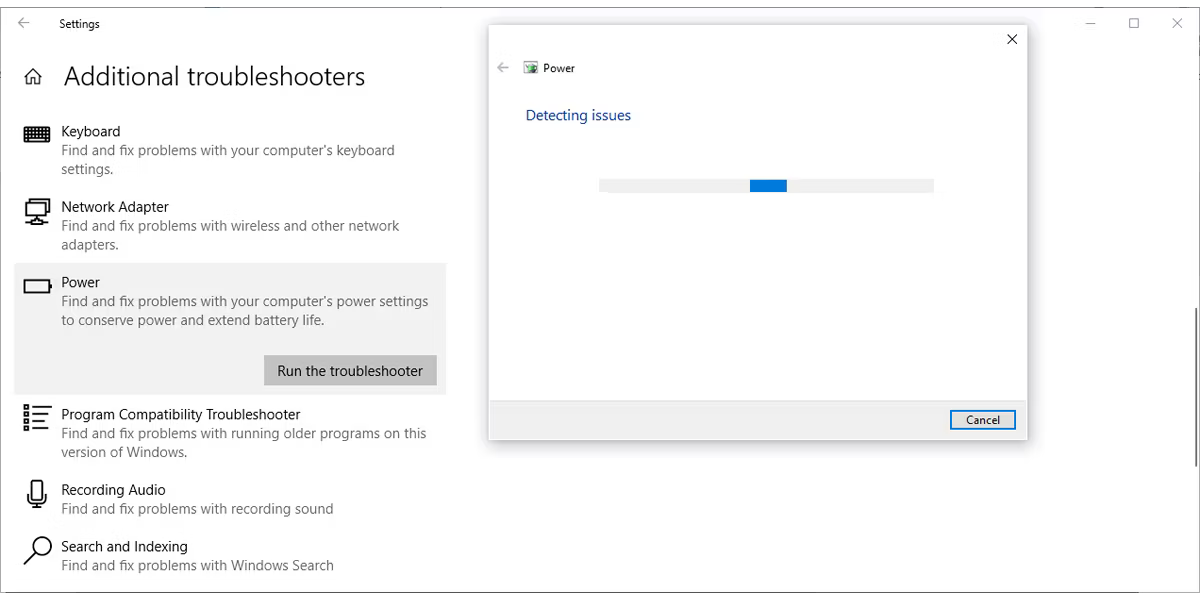The image size is (1200, 600).
Task: Click the Power dialog title icon
Action: [531, 68]
